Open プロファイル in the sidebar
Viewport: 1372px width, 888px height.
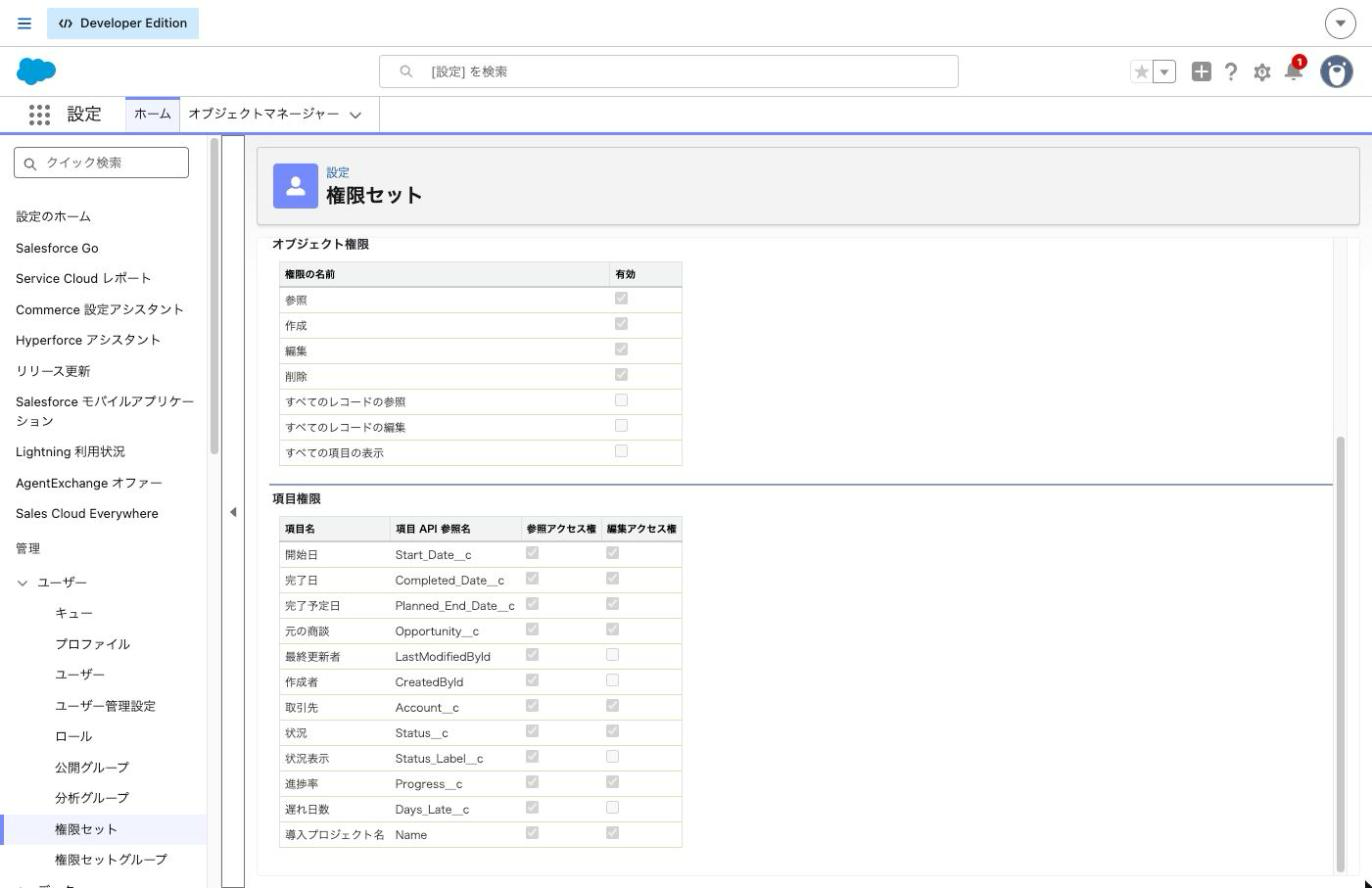pyautogui.click(x=92, y=644)
